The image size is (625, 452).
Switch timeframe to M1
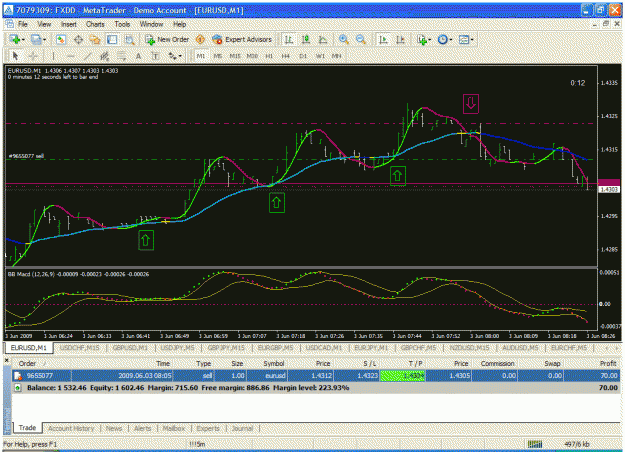[x=200, y=56]
